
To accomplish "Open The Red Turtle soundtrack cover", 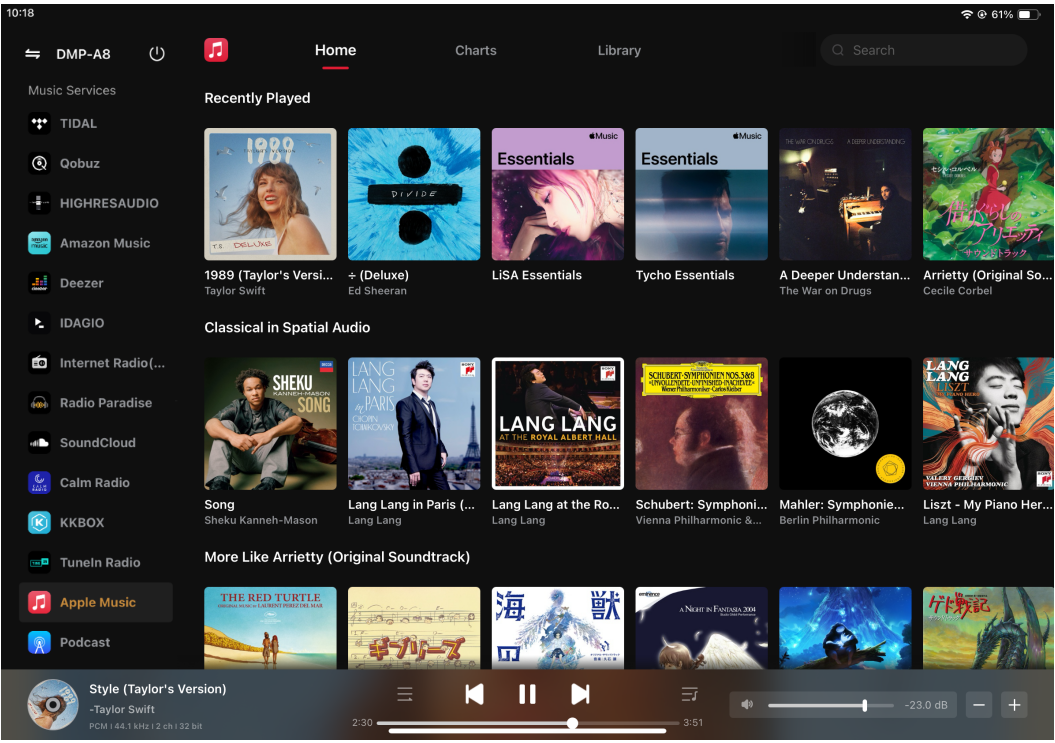I will 270,628.
